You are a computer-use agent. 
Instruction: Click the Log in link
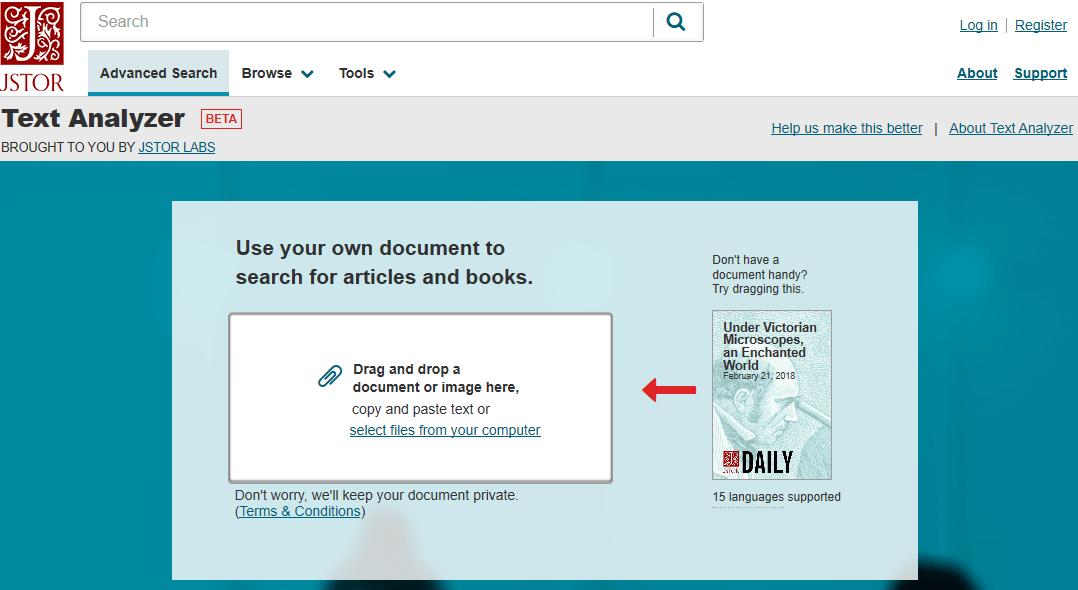(978, 25)
